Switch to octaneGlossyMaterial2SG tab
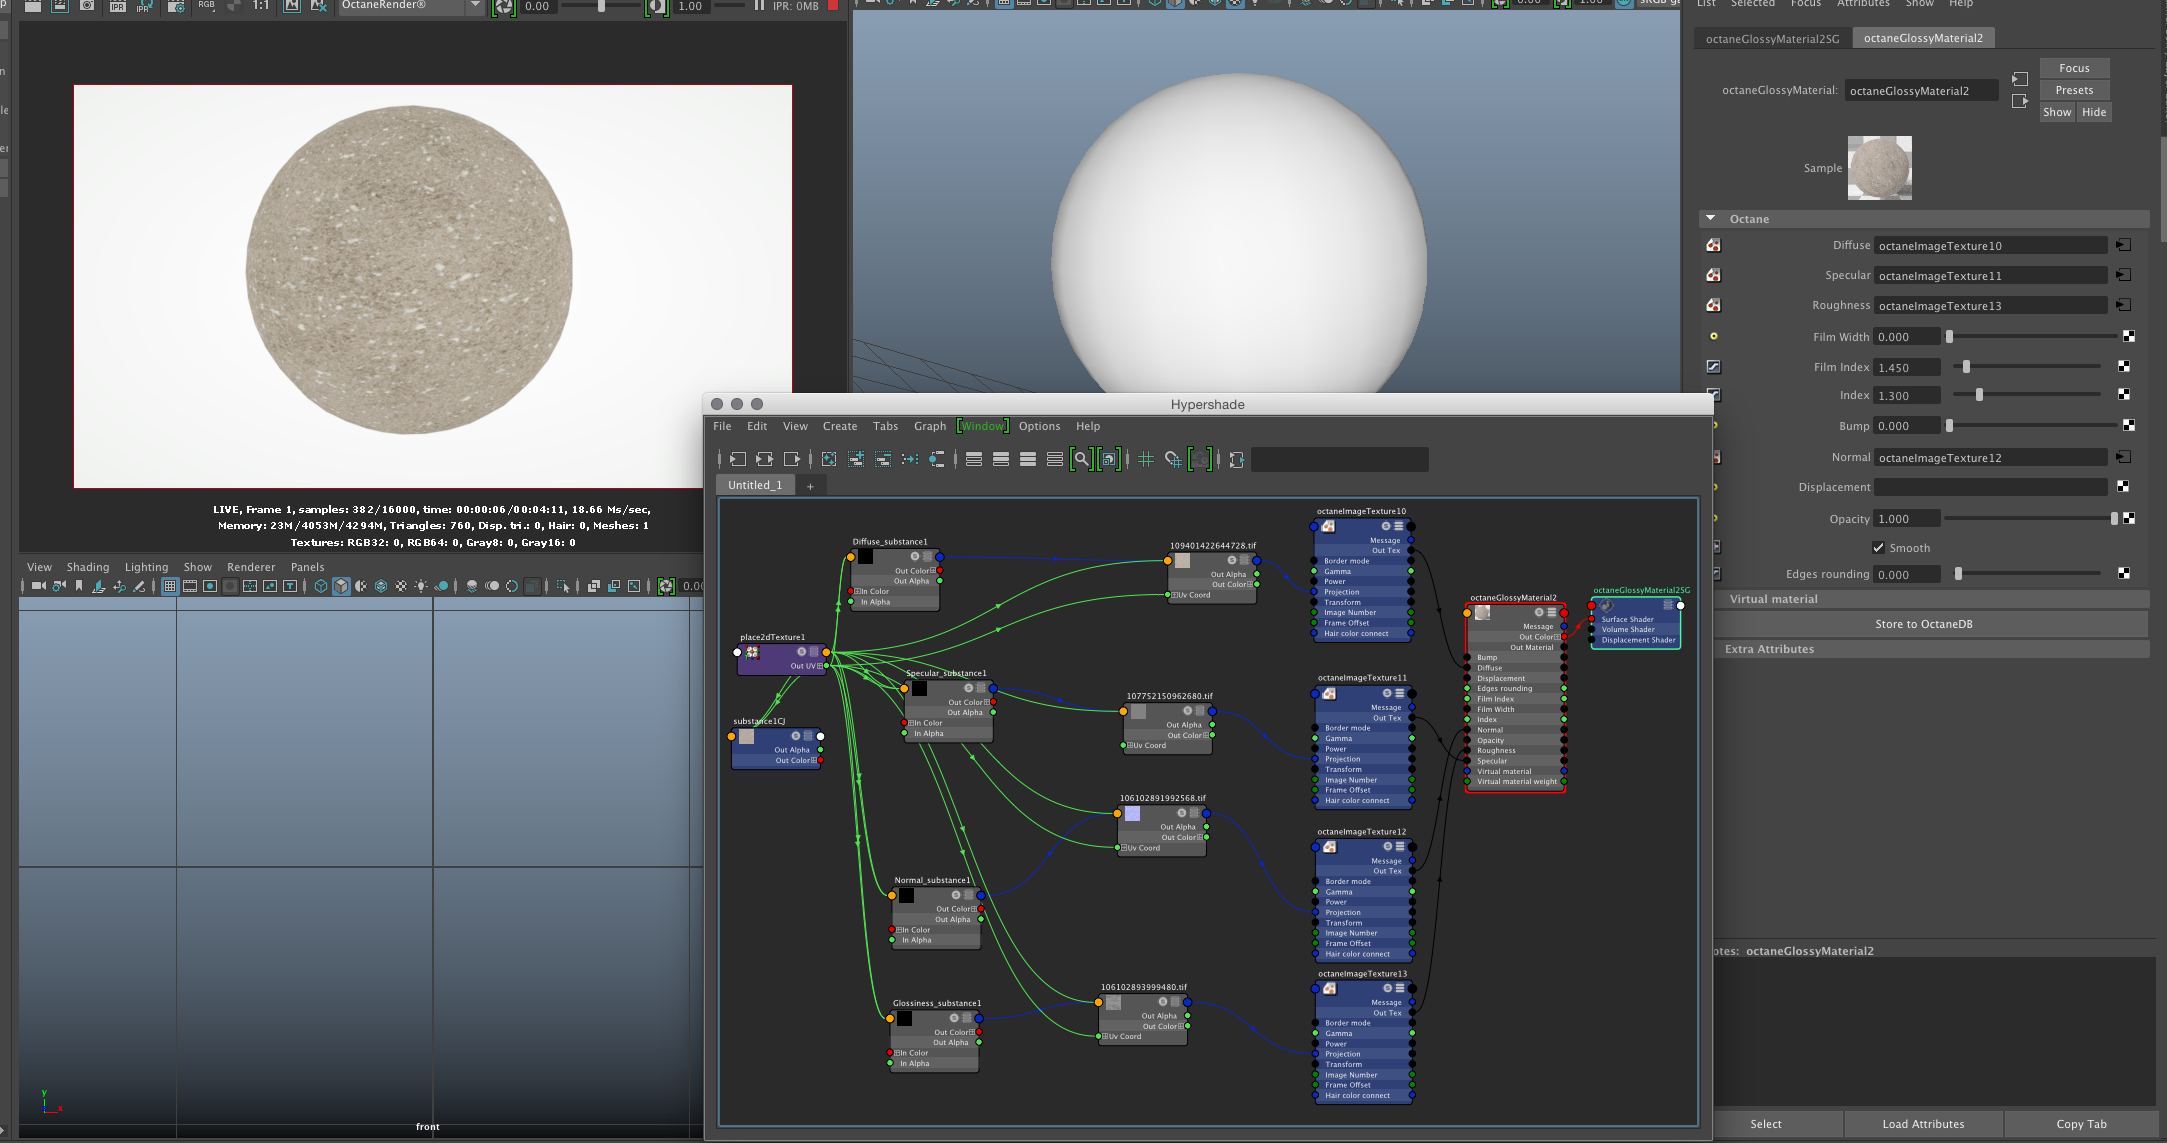2167x1143 pixels. click(x=1772, y=38)
